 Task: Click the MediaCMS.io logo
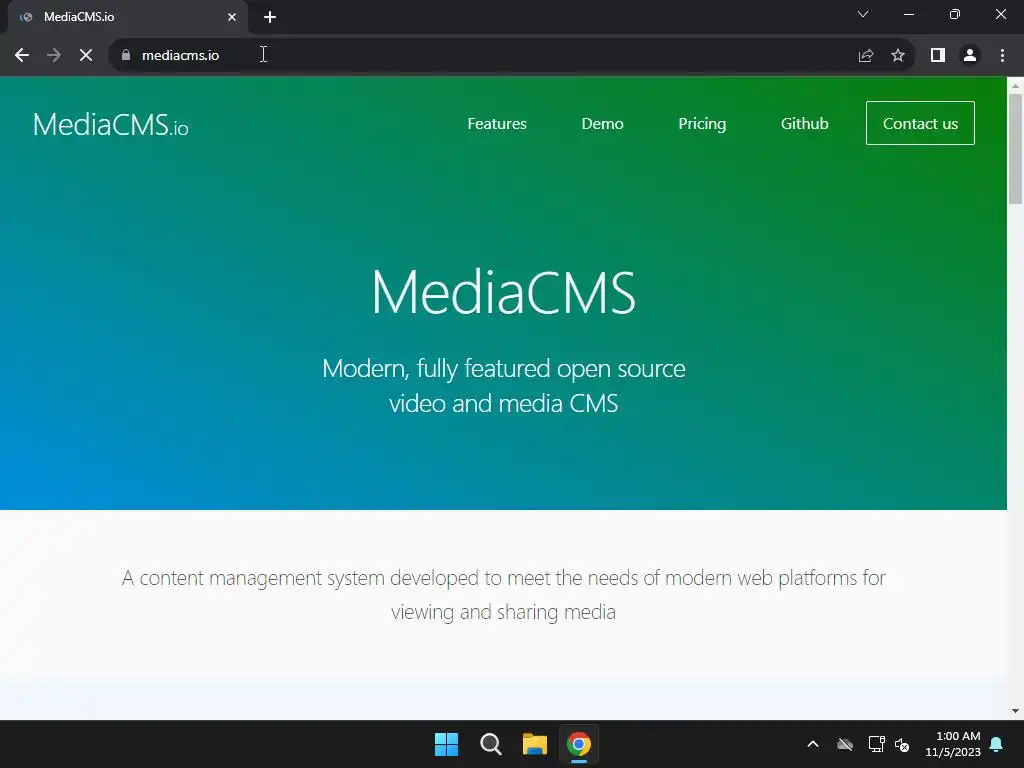[x=111, y=124]
